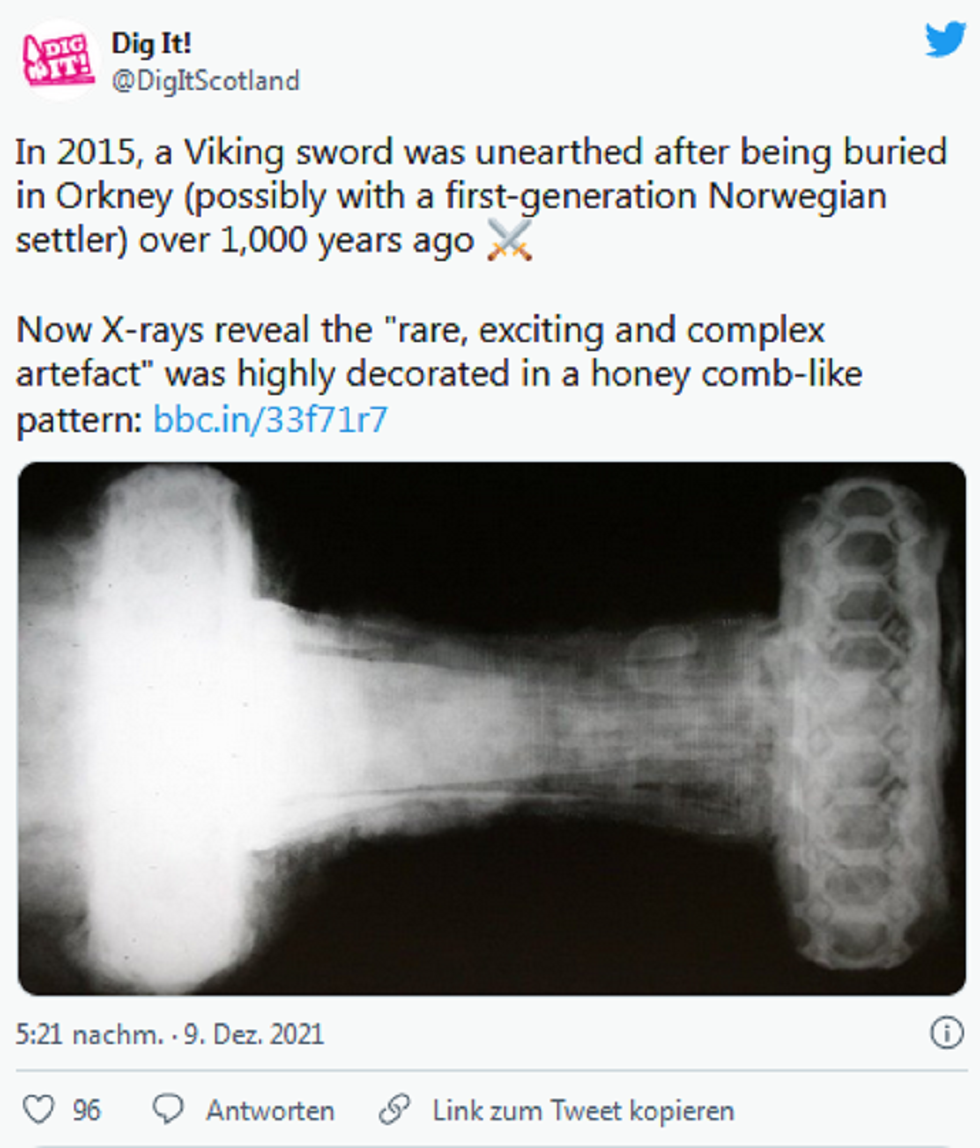Select Link zum Tweet kopieren

583,1109
